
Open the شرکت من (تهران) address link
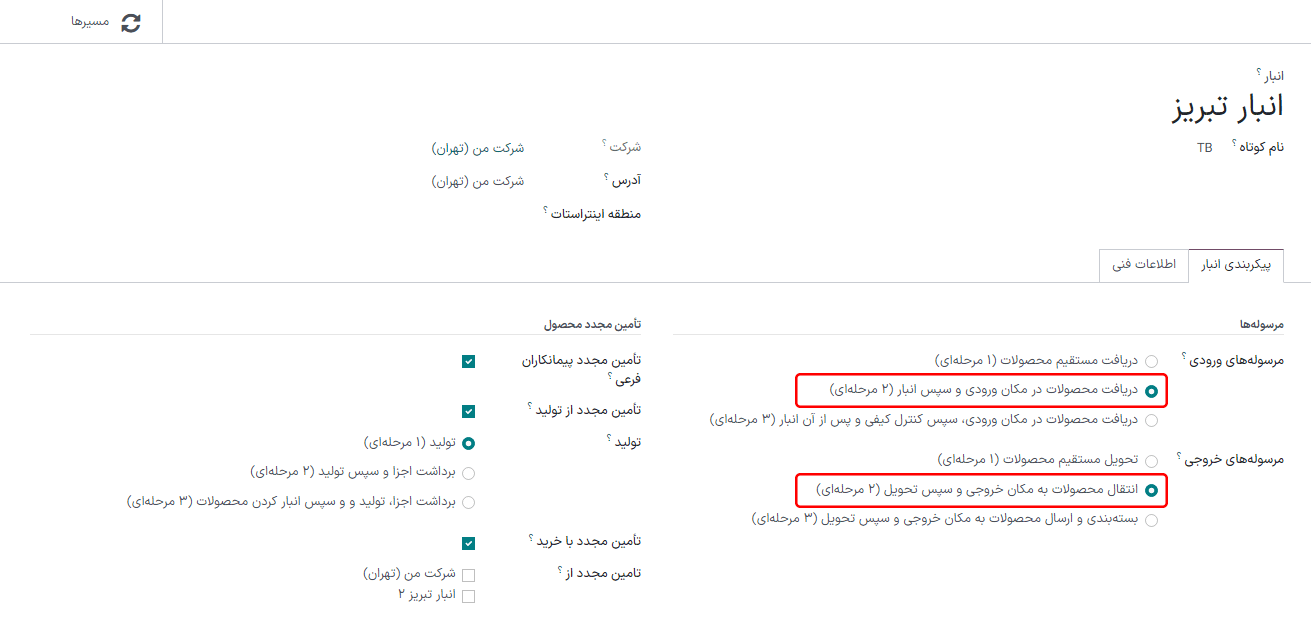(x=478, y=181)
